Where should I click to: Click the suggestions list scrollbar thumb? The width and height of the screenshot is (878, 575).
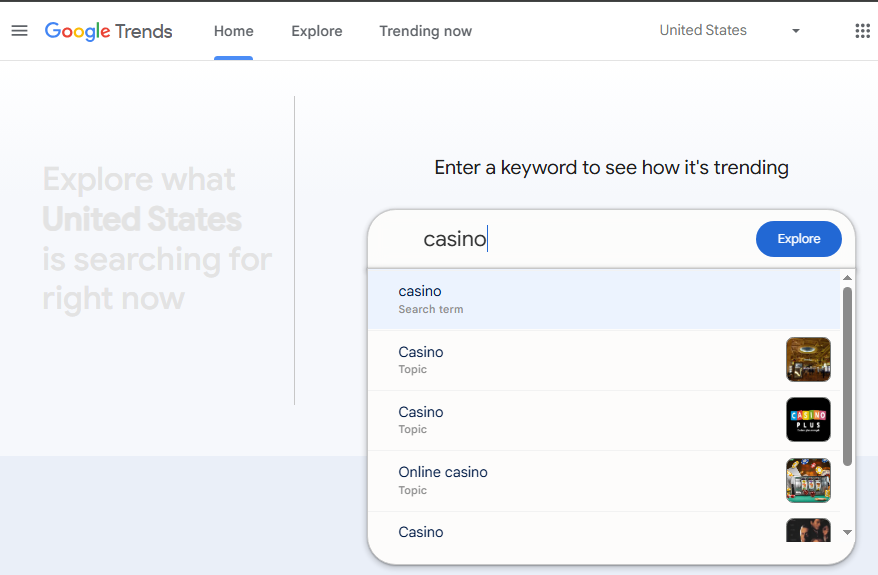(x=847, y=376)
